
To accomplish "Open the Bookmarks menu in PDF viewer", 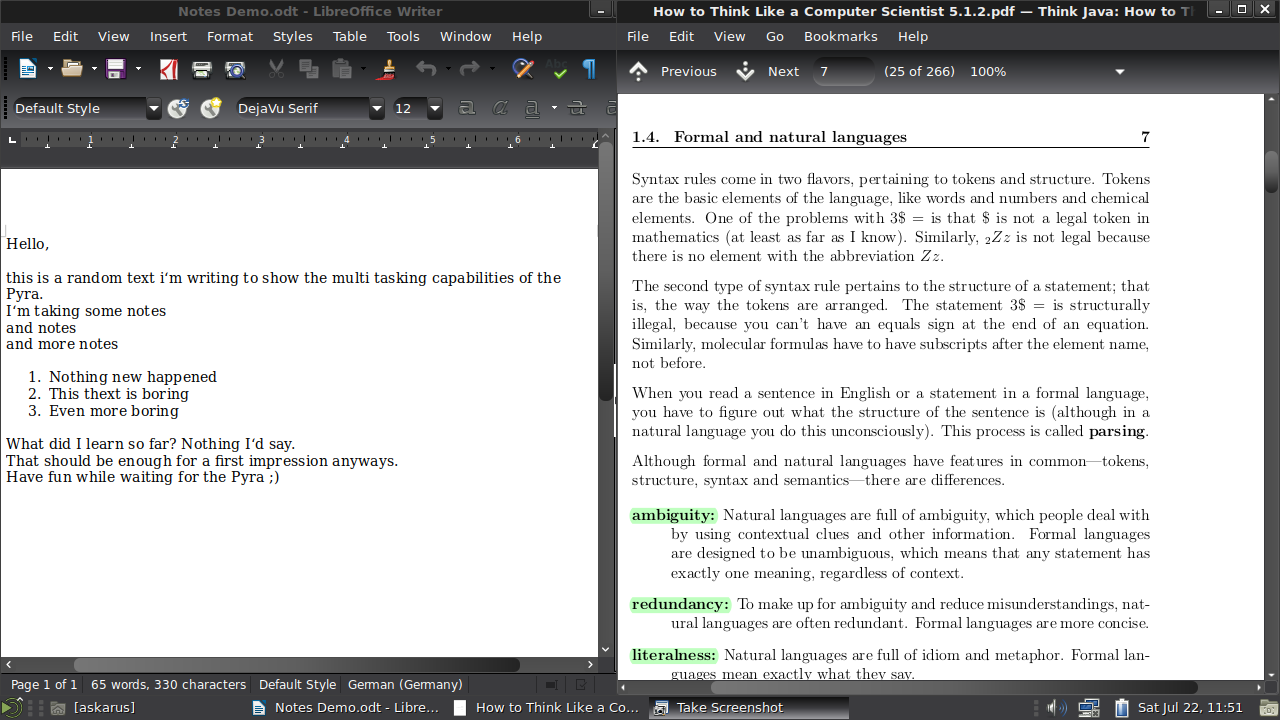I will tap(840, 36).
